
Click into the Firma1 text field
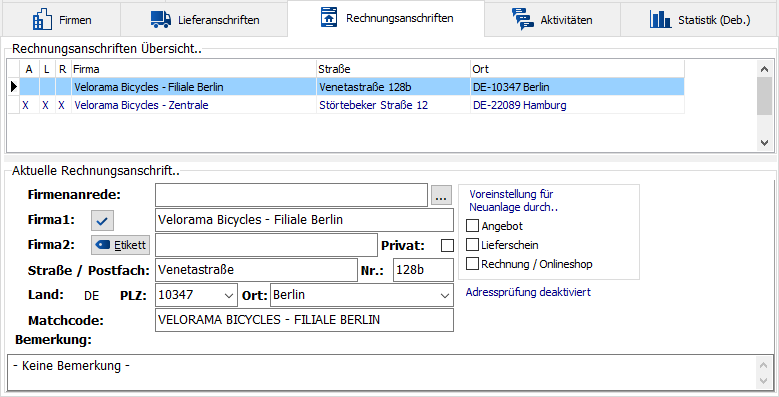[x=304, y=220]
